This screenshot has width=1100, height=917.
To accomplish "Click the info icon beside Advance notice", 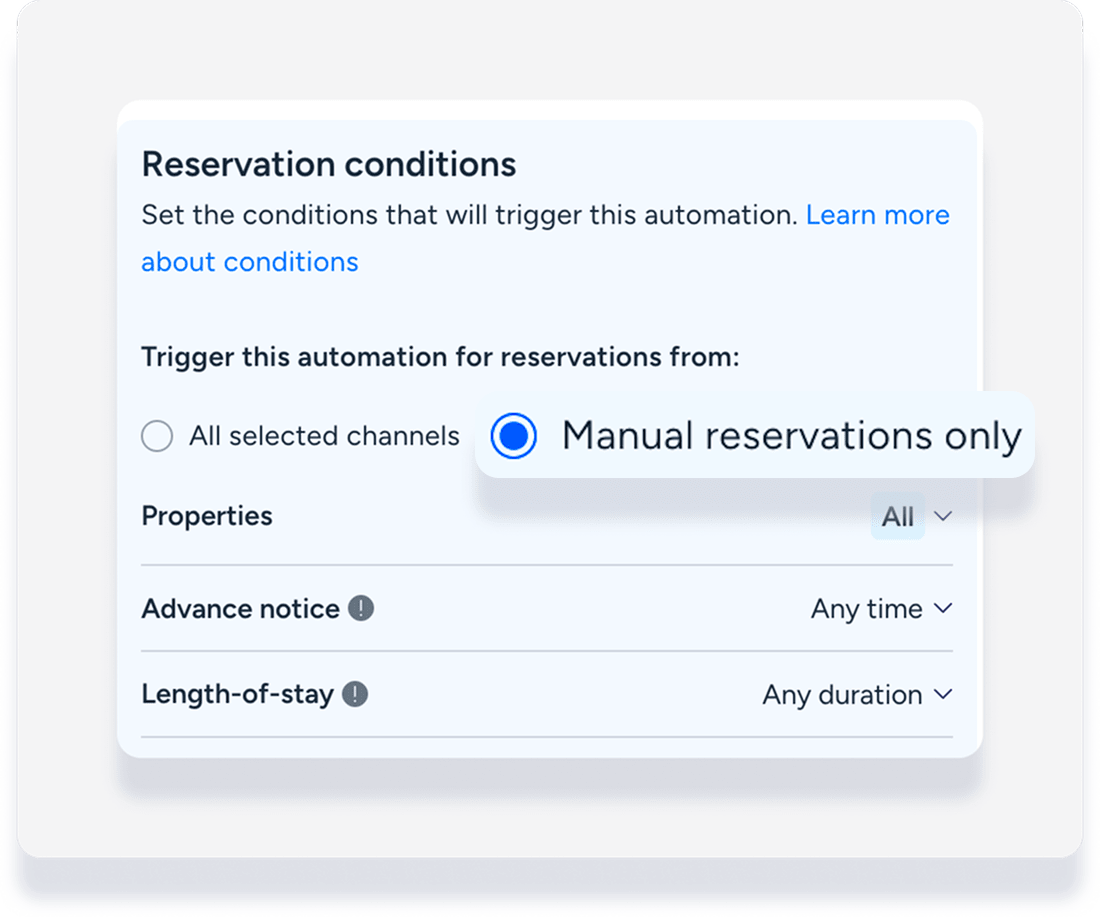I will [x=361, y=608].
